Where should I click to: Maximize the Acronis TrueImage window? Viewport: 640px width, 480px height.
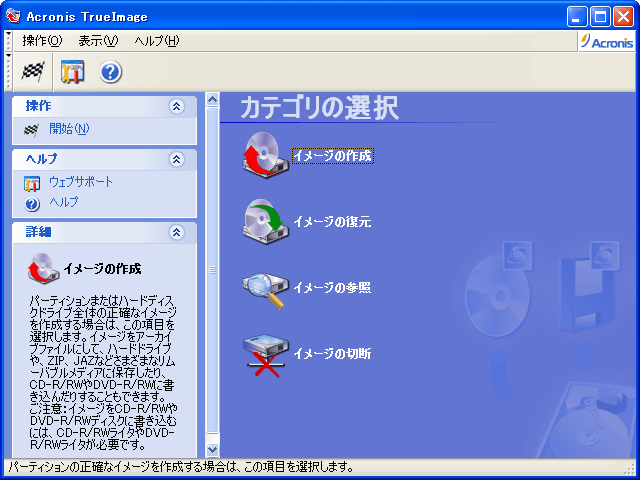600,17
